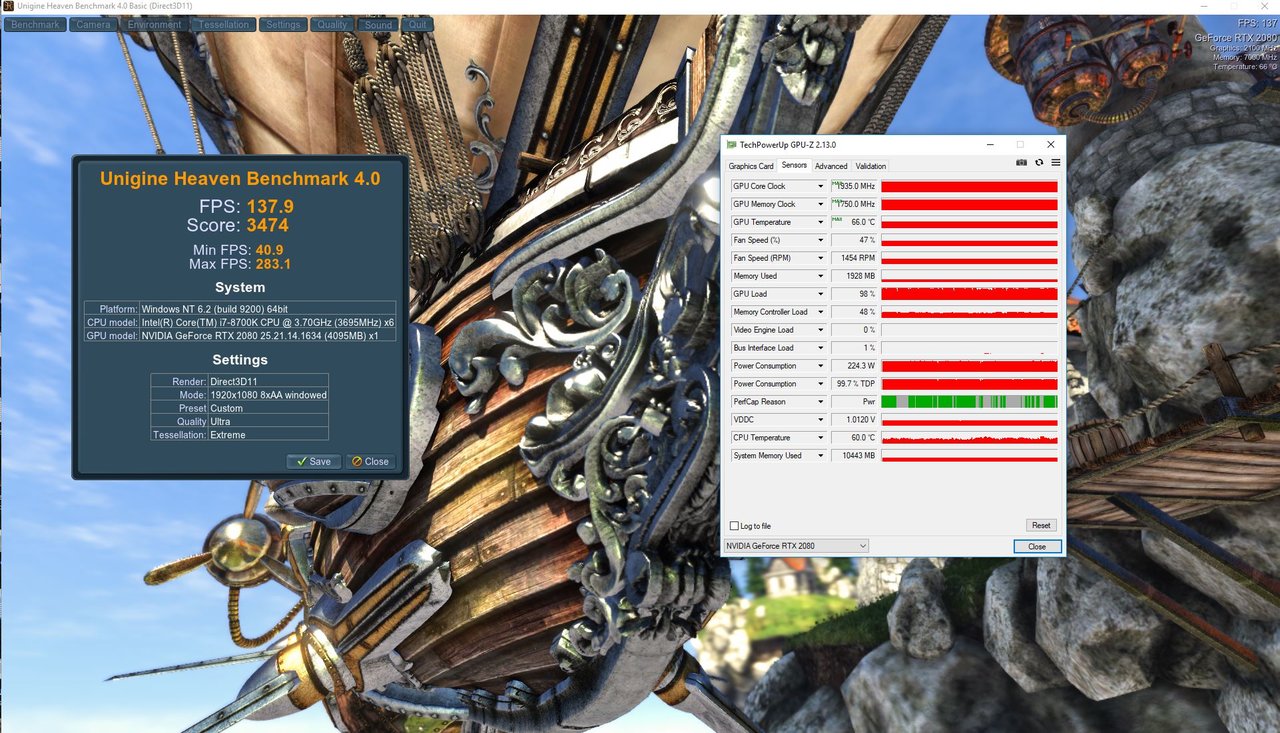The height and width of the screenshot is (733, 1280).
Task: Open the Advanced tab in GPU-Z
Action: coord(831,166)
